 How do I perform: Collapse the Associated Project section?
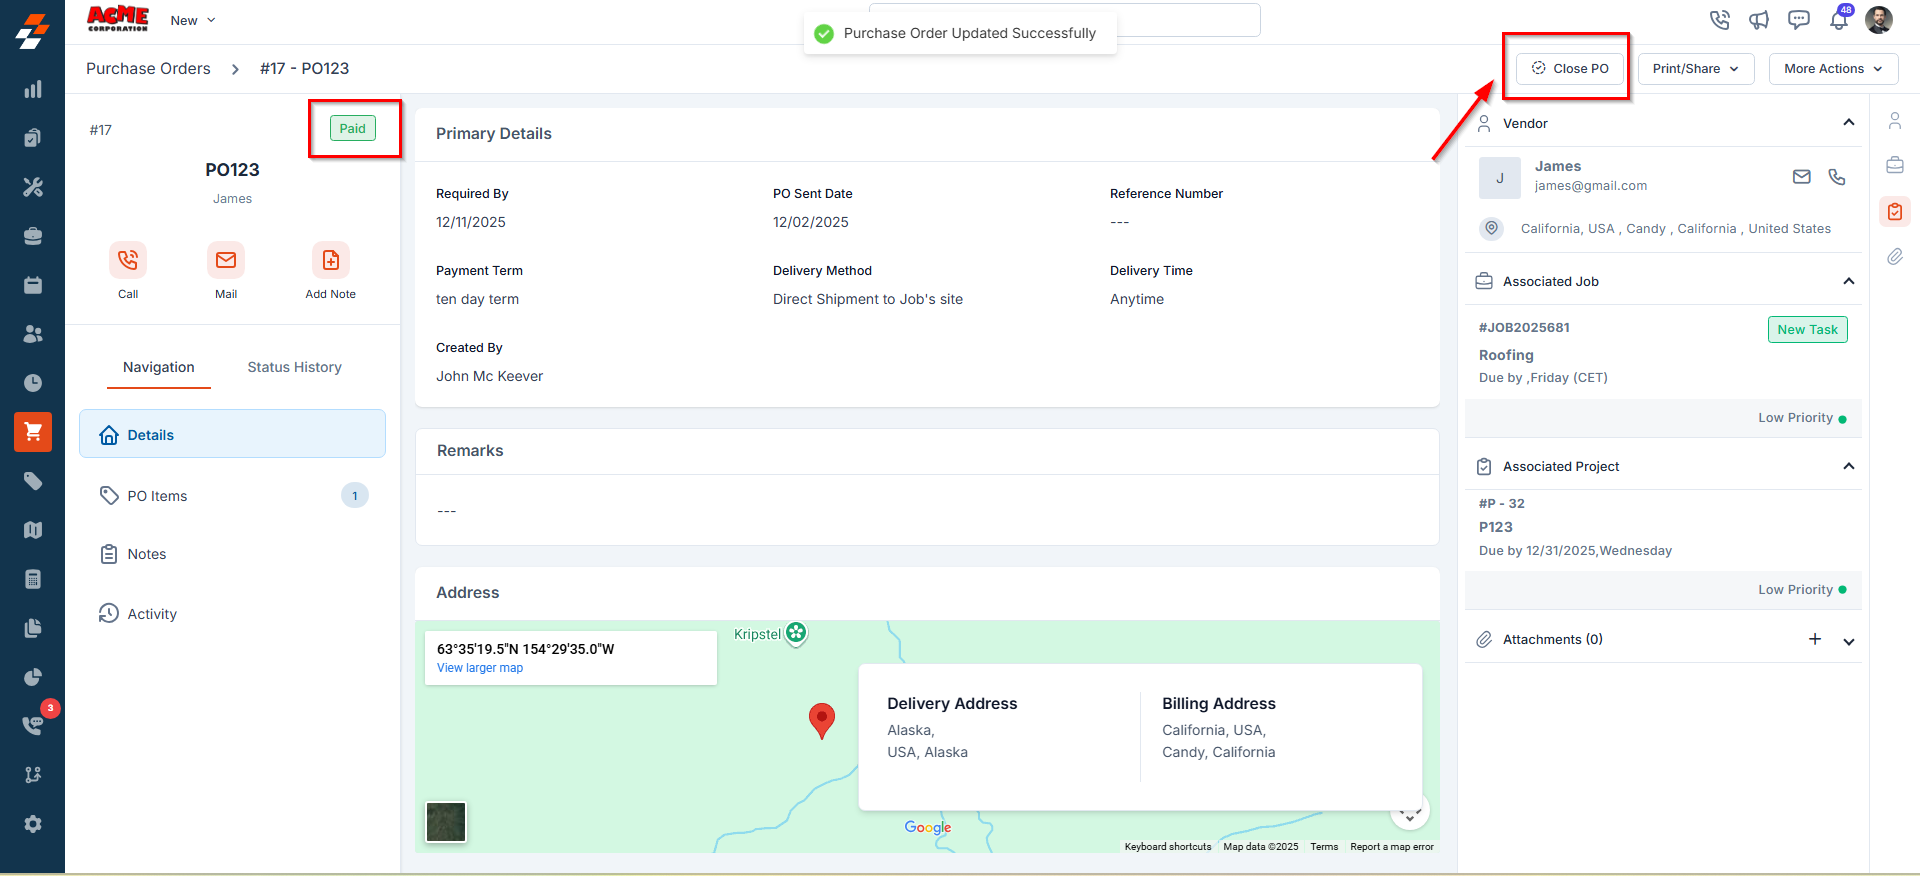pyautogui.click(x=1849, y=466)
